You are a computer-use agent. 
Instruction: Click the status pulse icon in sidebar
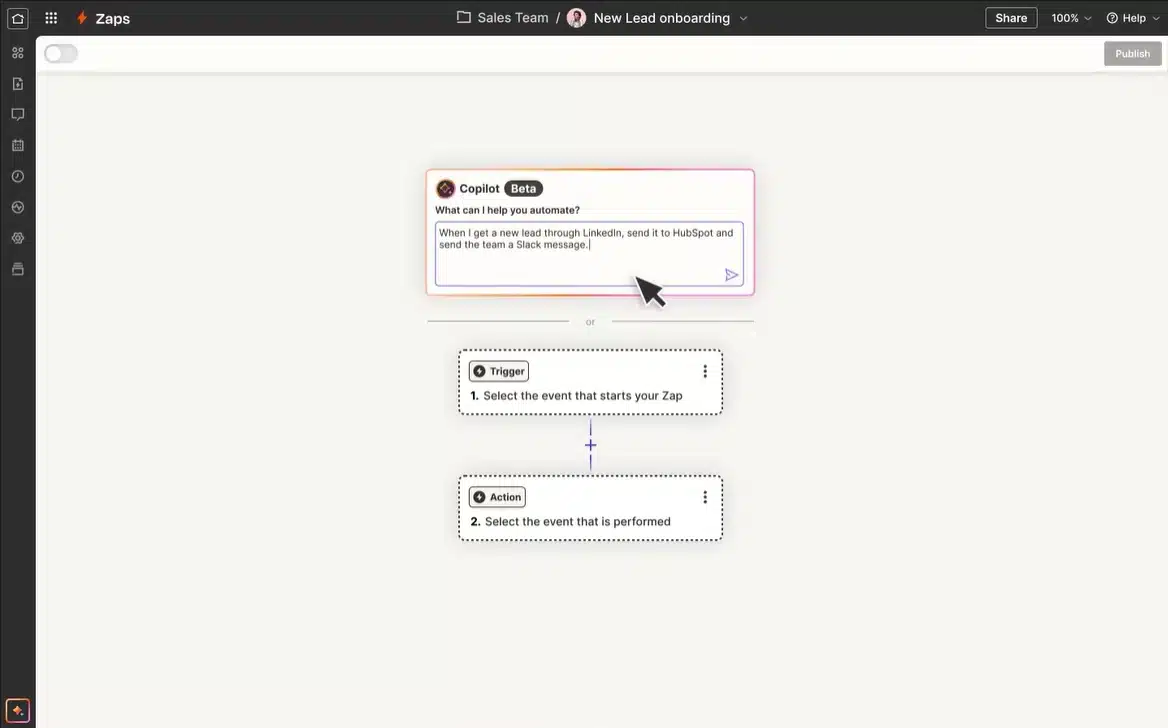[17, 207]
